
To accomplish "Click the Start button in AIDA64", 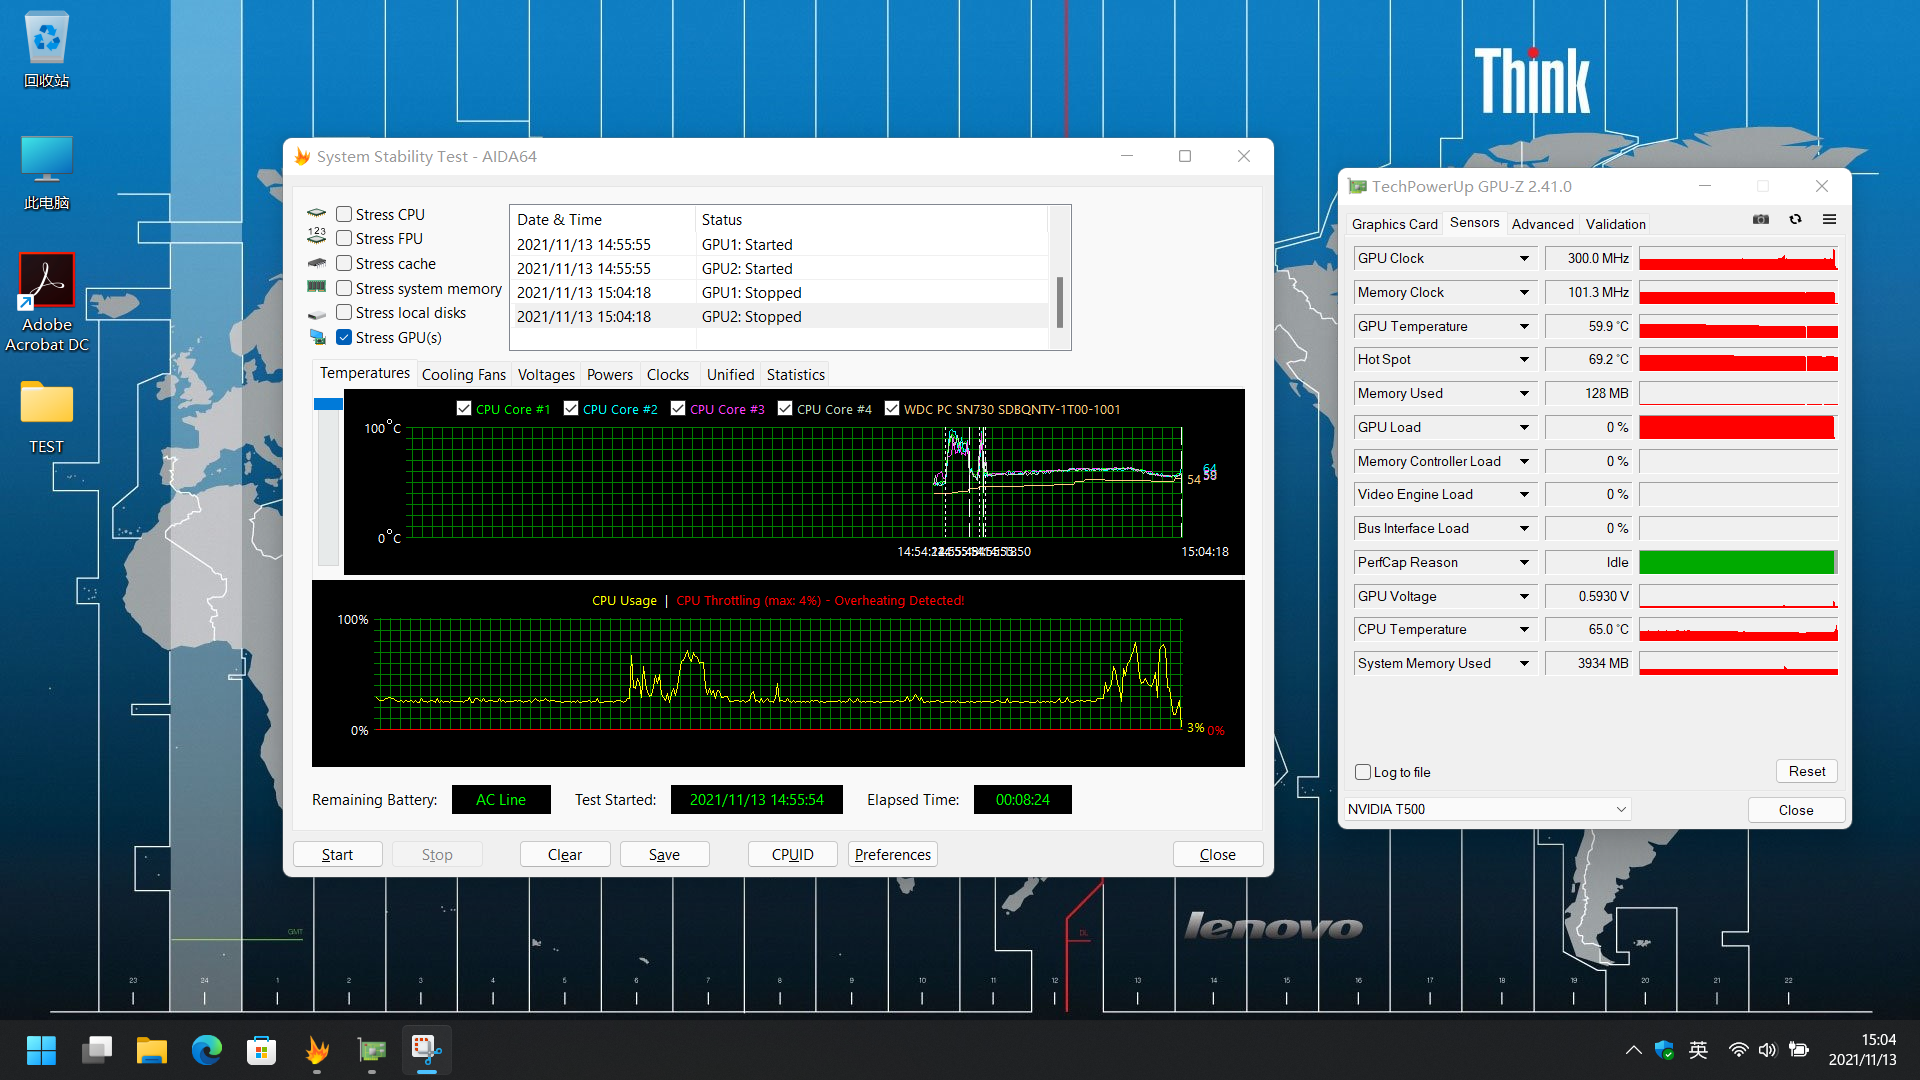I will coord(338,854).
